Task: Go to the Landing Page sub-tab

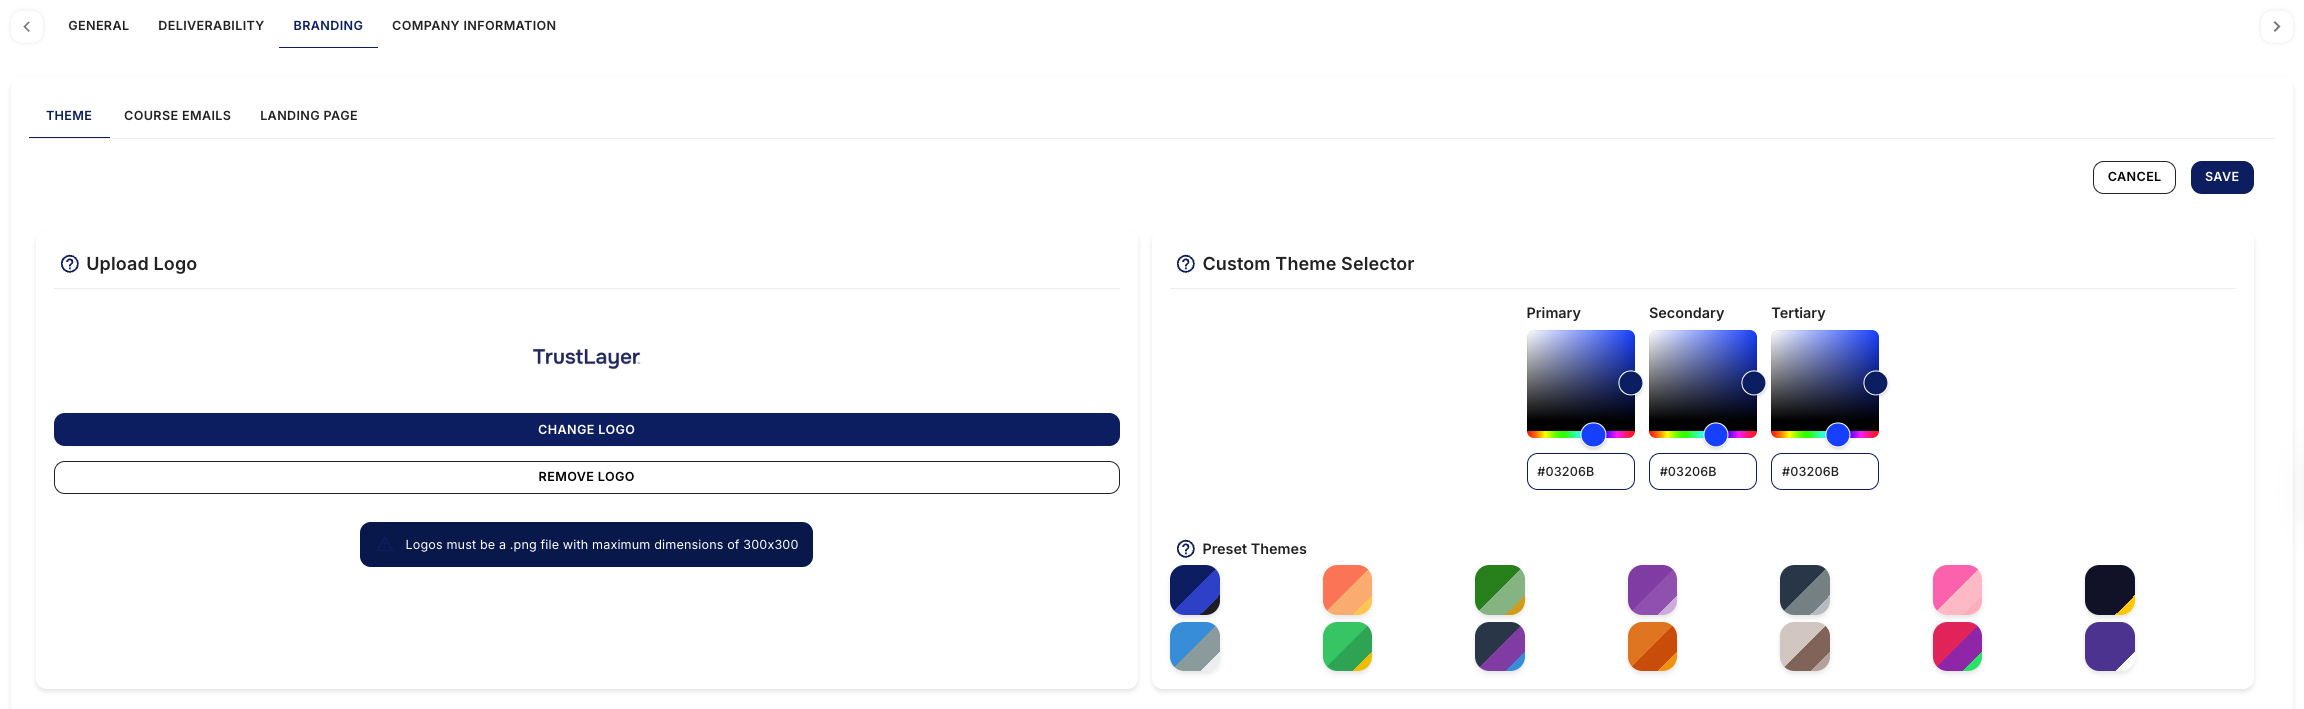Action: [x=309, y=116]
